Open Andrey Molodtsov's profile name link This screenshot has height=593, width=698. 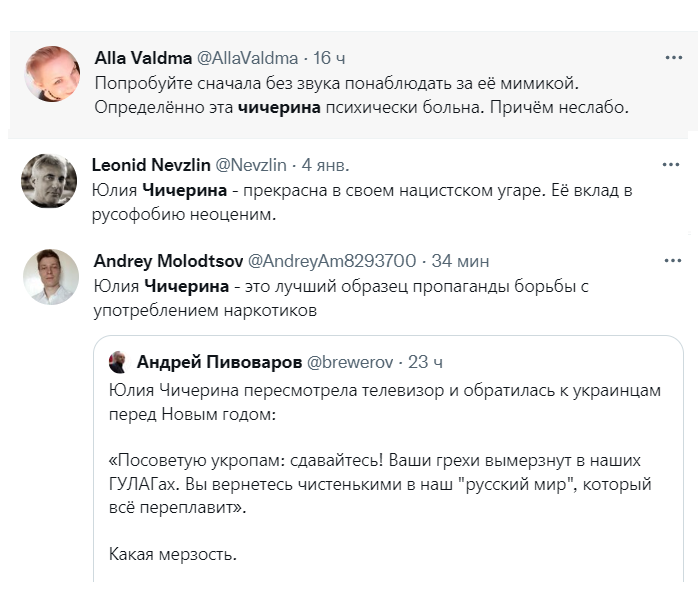167,261
